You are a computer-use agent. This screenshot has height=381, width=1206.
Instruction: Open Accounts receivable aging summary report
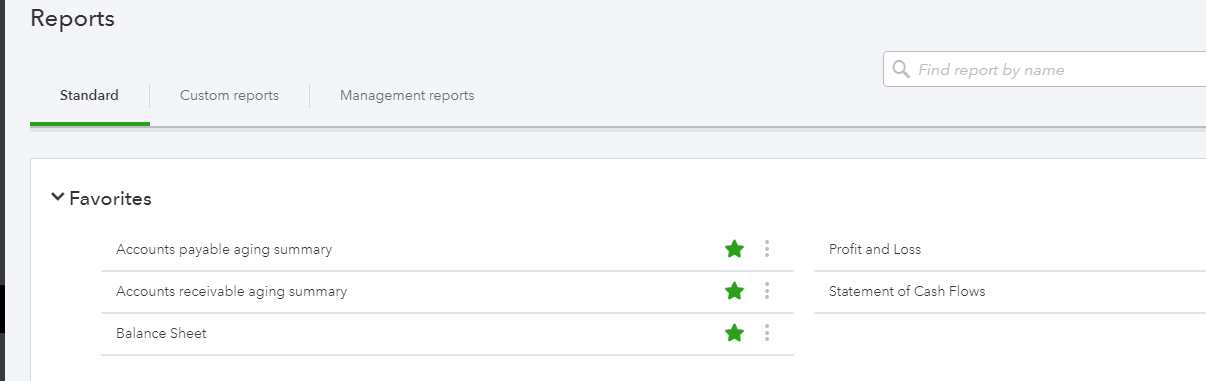tap(231, 291)
